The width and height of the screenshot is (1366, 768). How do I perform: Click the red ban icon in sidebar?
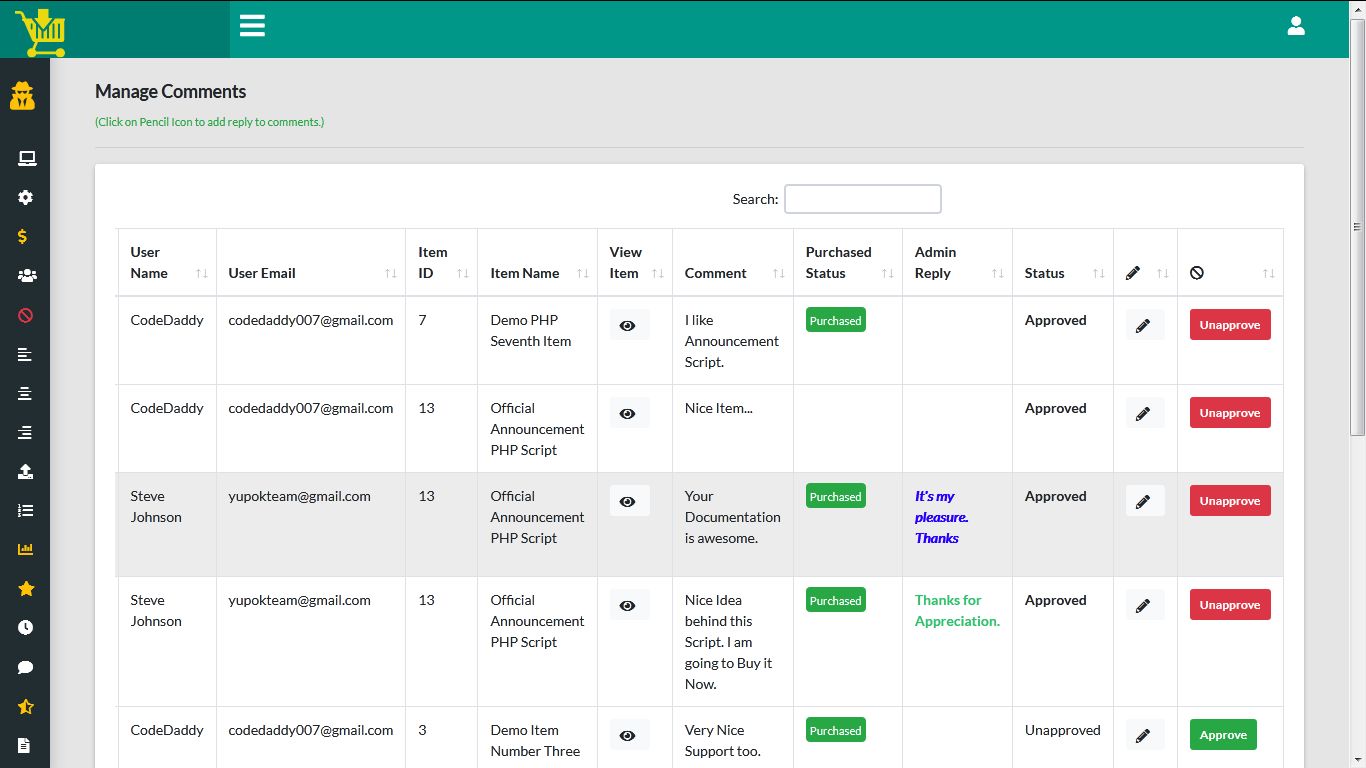(26, 315)
